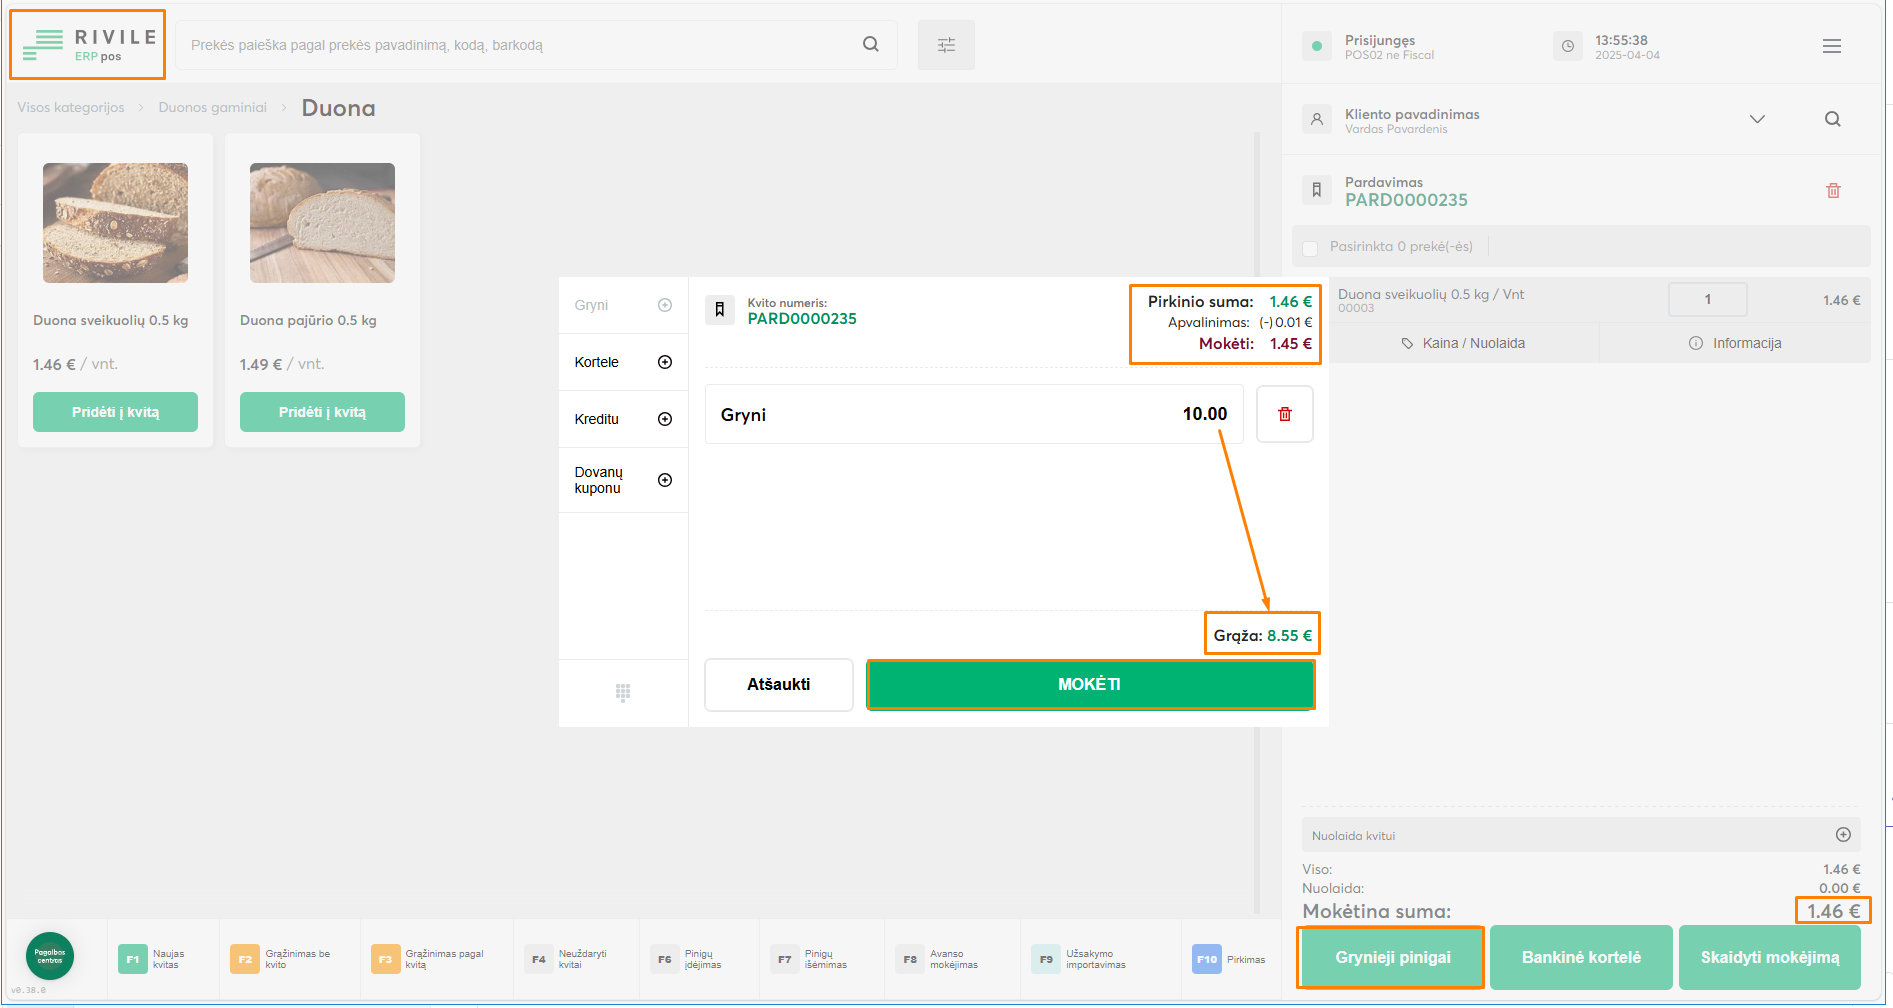
Task: Open the hamburger menu at top right
Action: pos(1831,46)
